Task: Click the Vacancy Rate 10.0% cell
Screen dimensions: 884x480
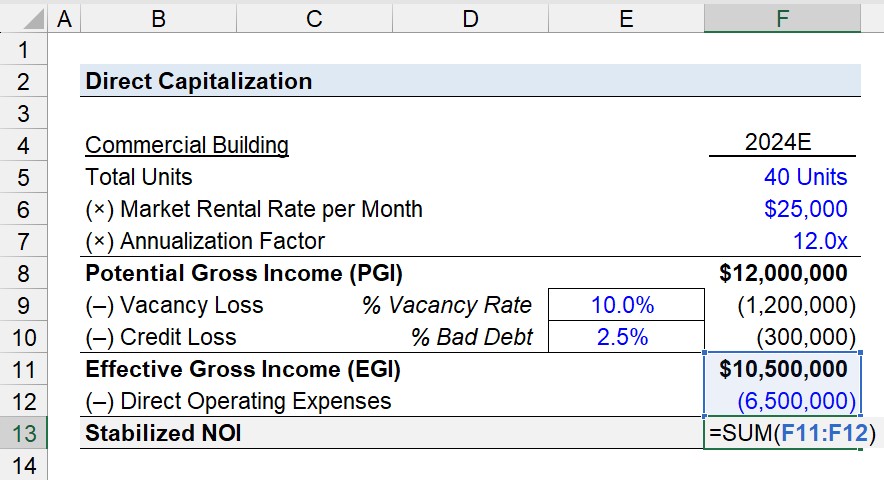Action: (x=626, y=305)
